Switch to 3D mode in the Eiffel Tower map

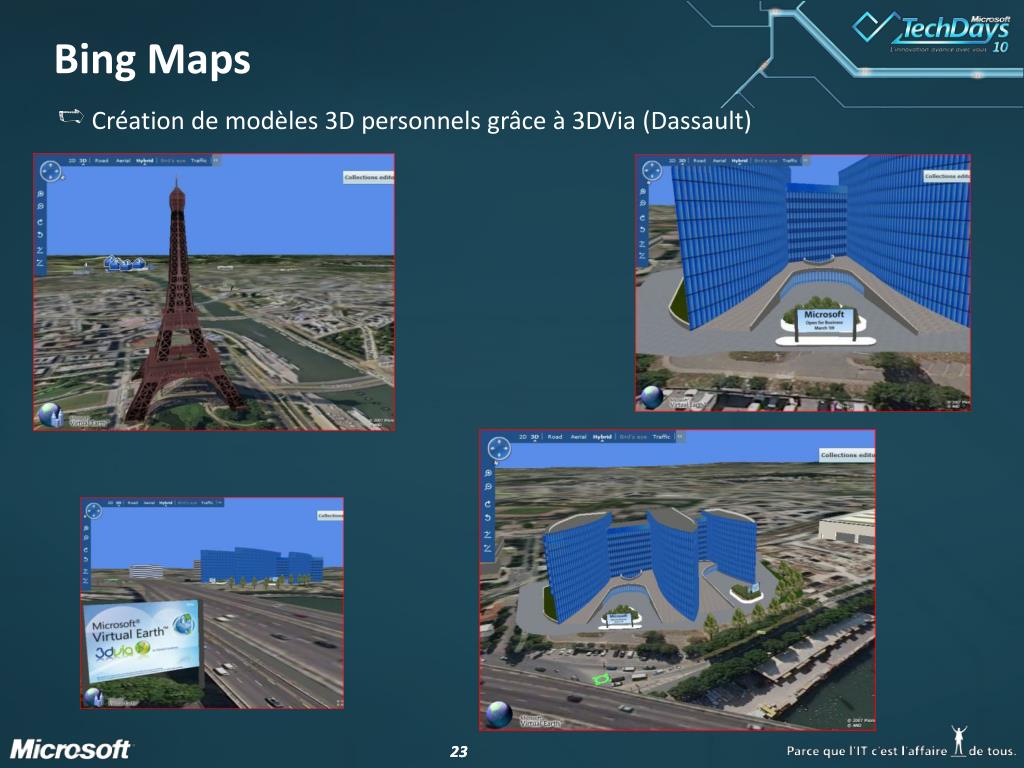pyautogui.click(x=83, y=161)
